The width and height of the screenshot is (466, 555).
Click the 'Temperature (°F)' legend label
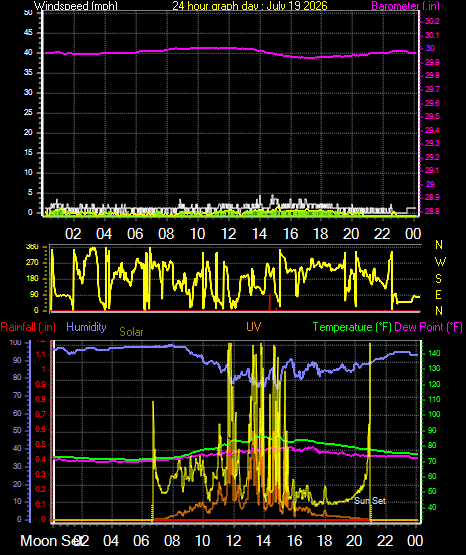click(352, 327)
